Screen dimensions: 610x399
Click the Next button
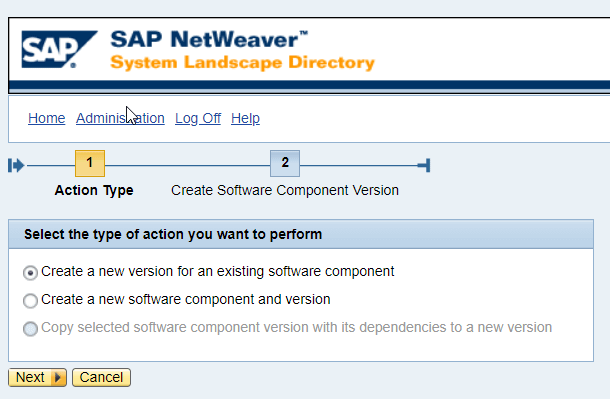pos(37,377)
